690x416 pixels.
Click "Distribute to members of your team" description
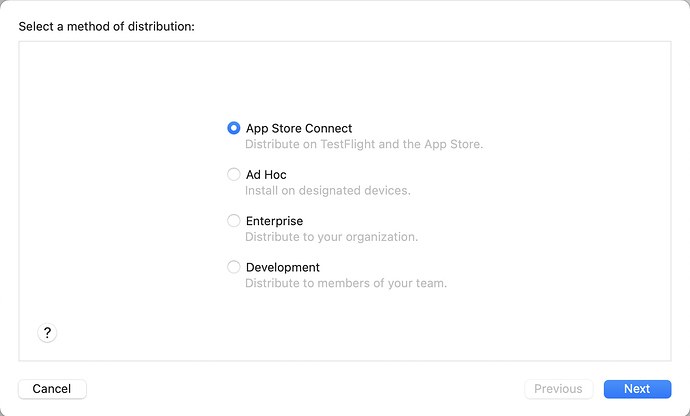346,283
